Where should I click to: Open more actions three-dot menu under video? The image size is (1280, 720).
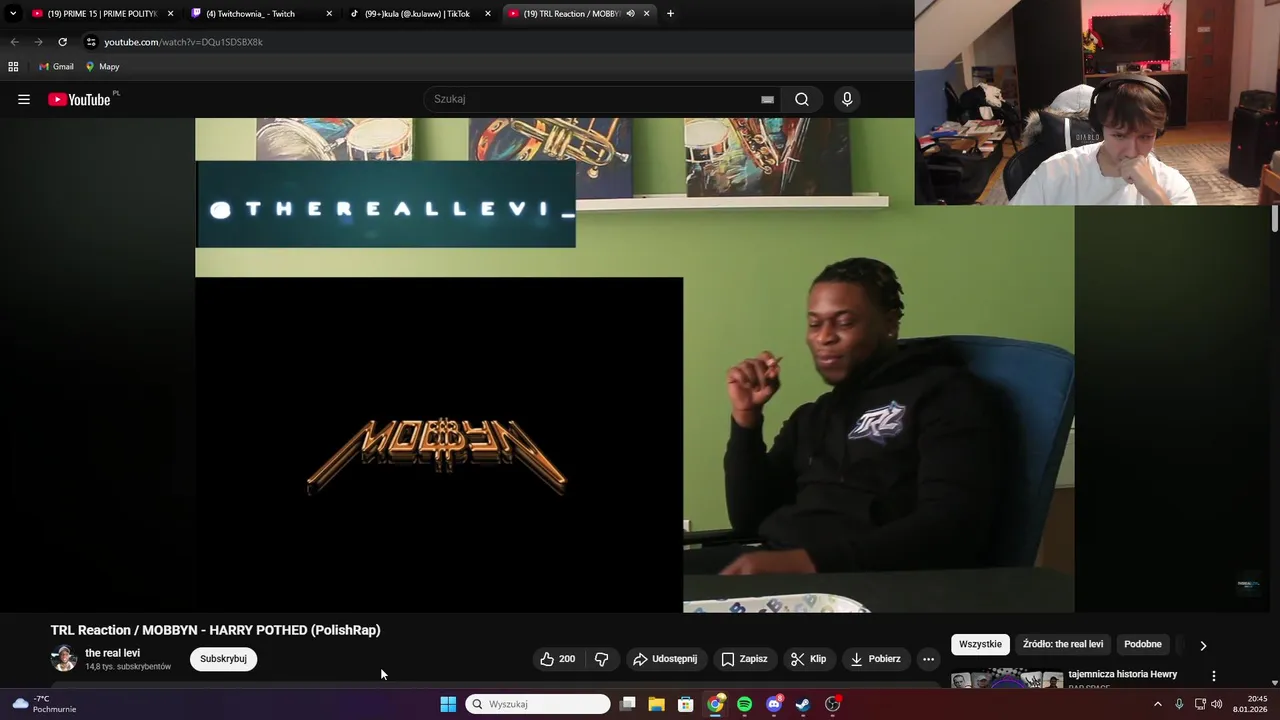point(928,659)
